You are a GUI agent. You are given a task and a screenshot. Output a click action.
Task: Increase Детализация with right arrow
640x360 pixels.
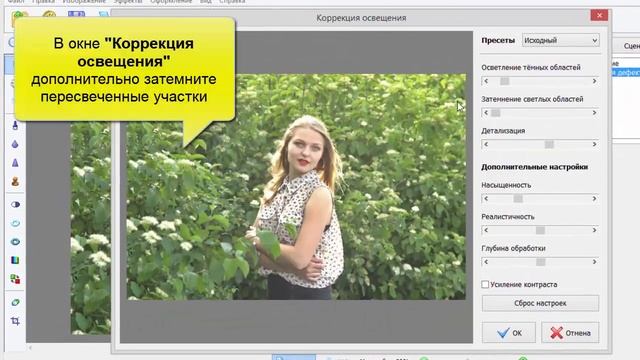(595, 144)
